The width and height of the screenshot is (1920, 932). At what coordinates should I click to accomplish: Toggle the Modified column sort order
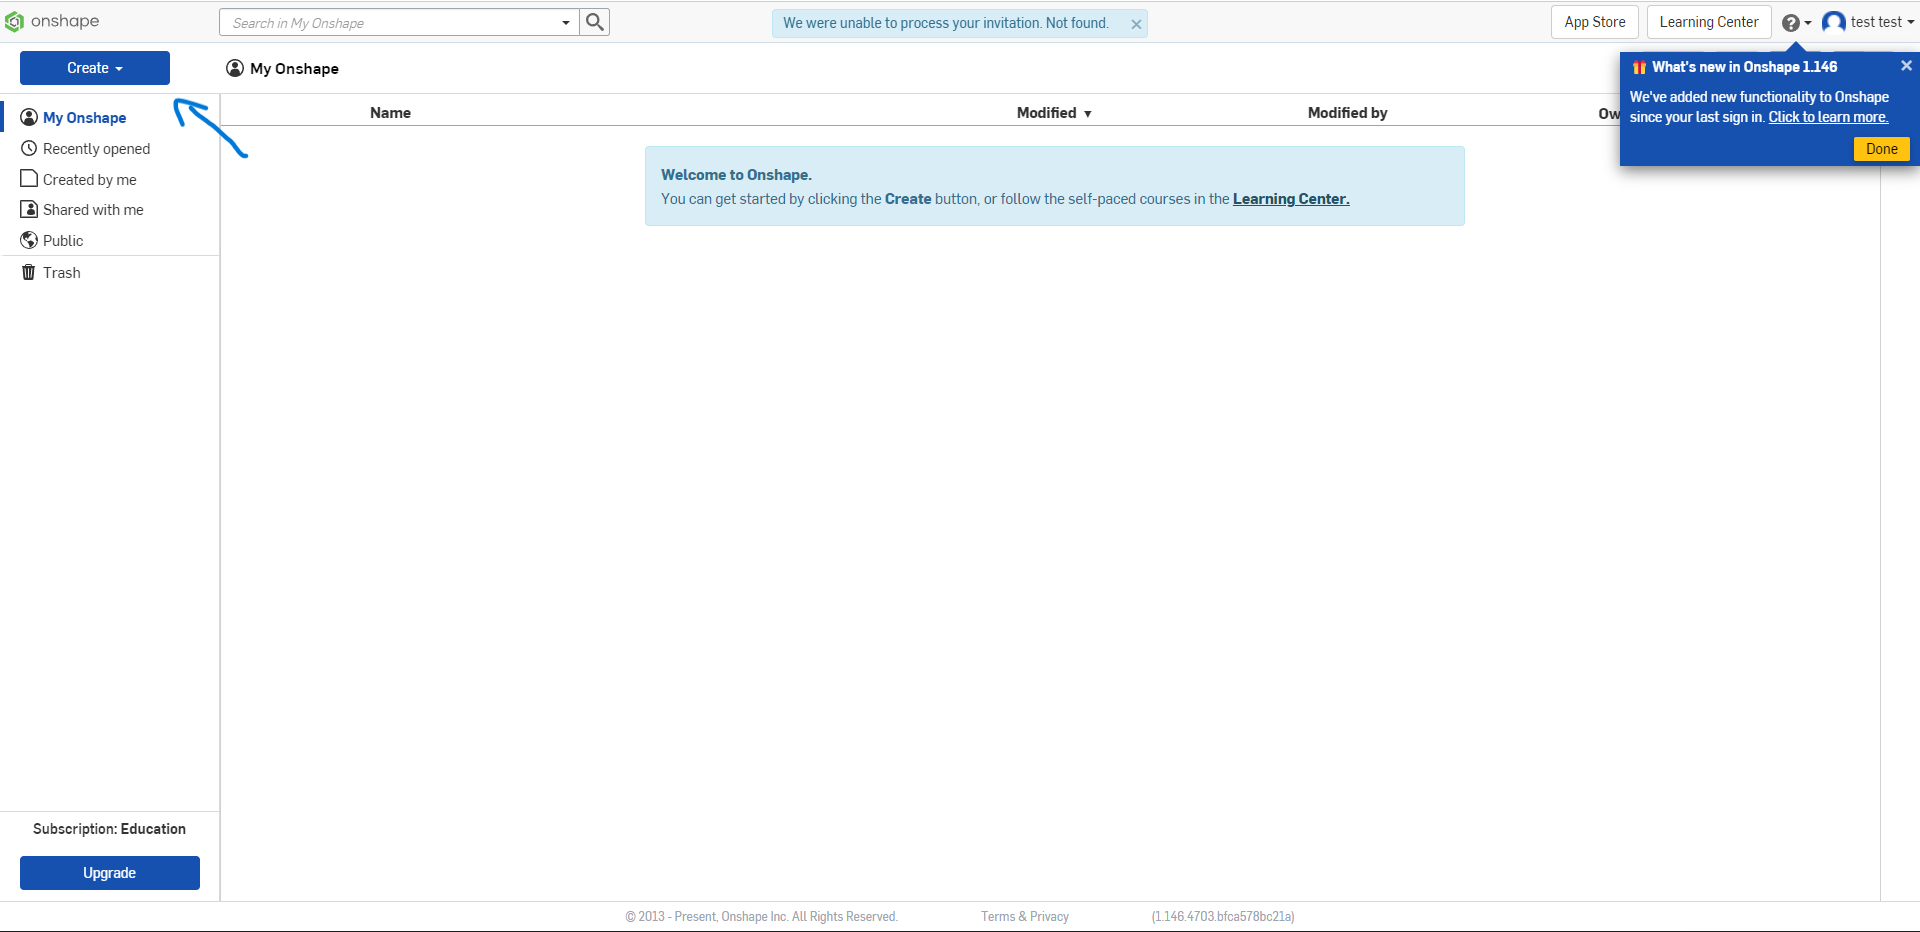click(1052, 112)
